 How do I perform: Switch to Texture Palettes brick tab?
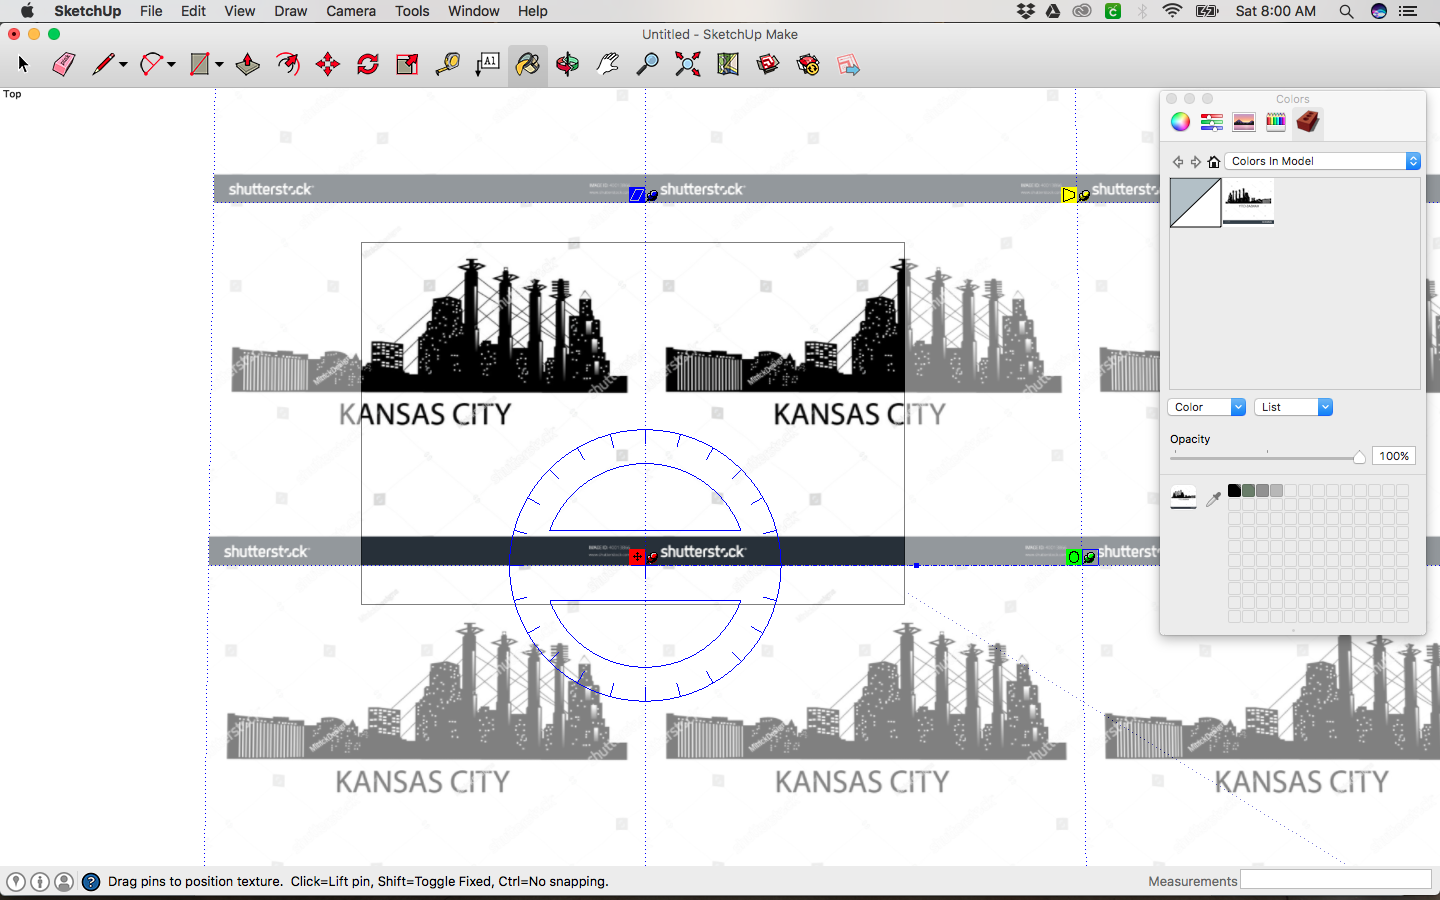click(1308, 122)
